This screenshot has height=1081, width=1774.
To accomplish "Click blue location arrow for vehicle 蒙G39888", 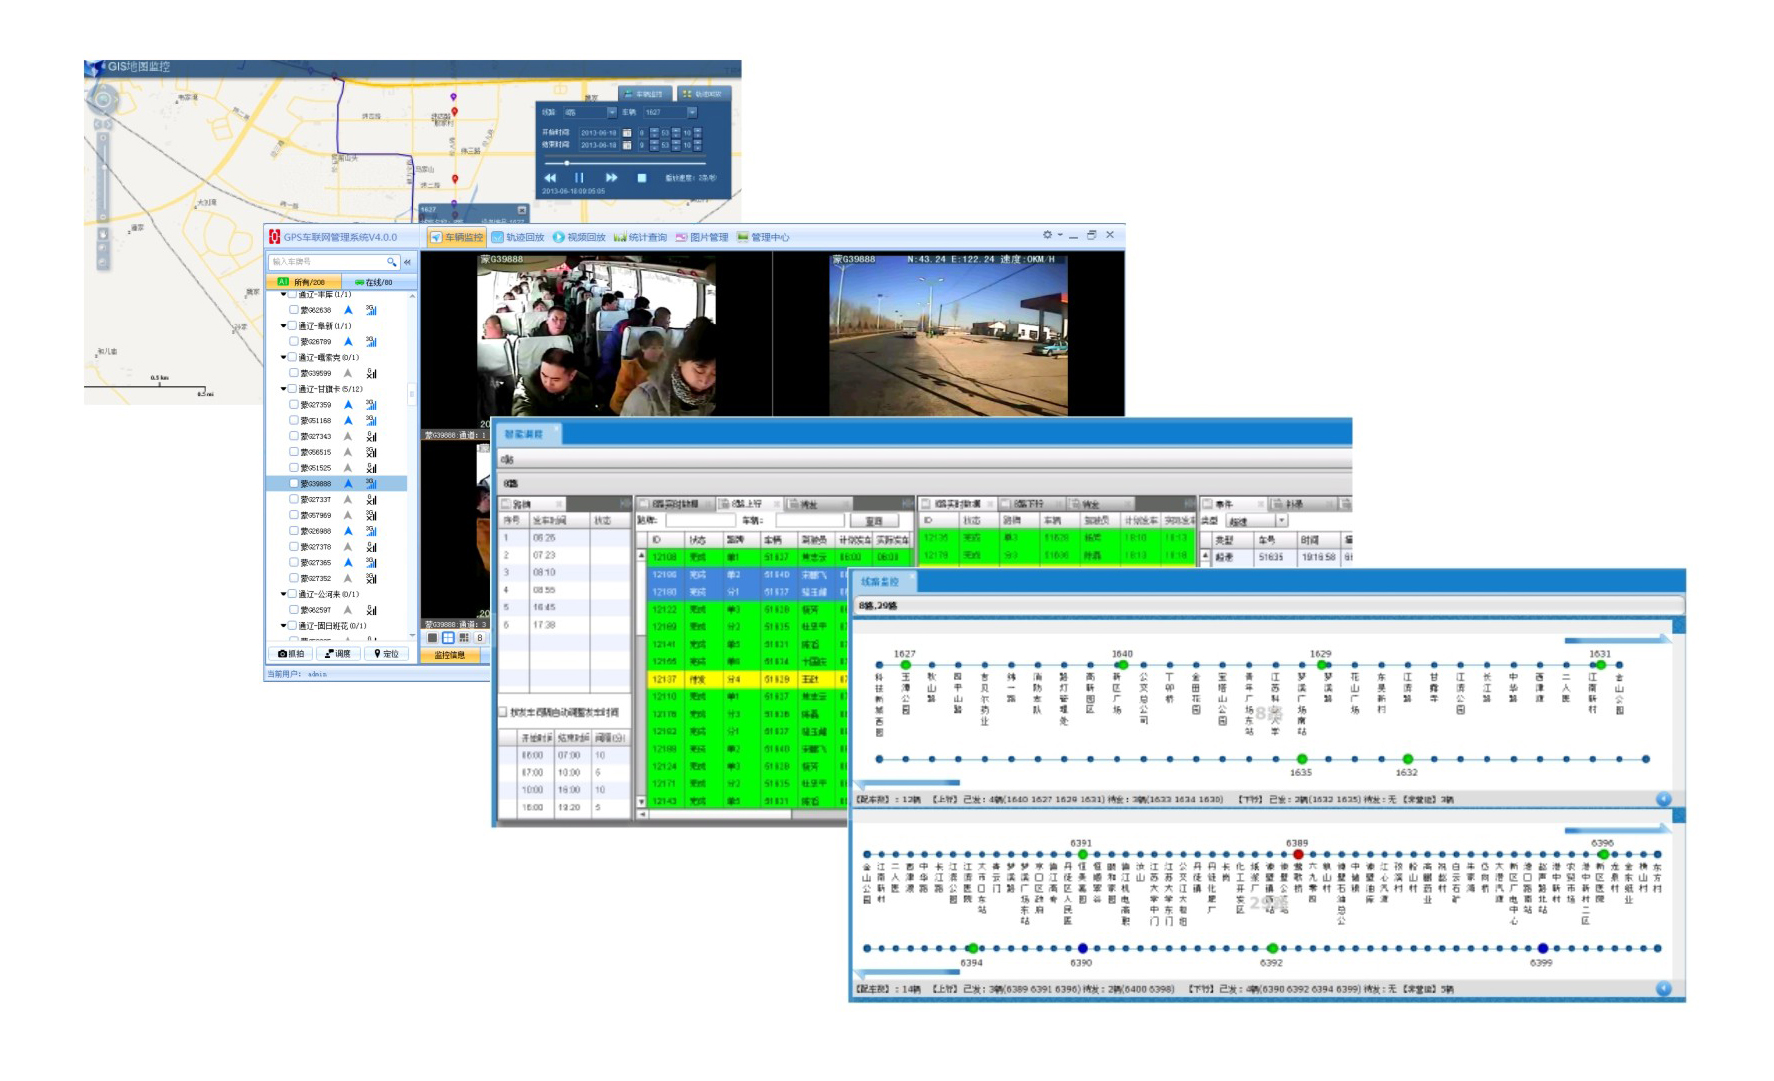I will click(x=348, y=484).
